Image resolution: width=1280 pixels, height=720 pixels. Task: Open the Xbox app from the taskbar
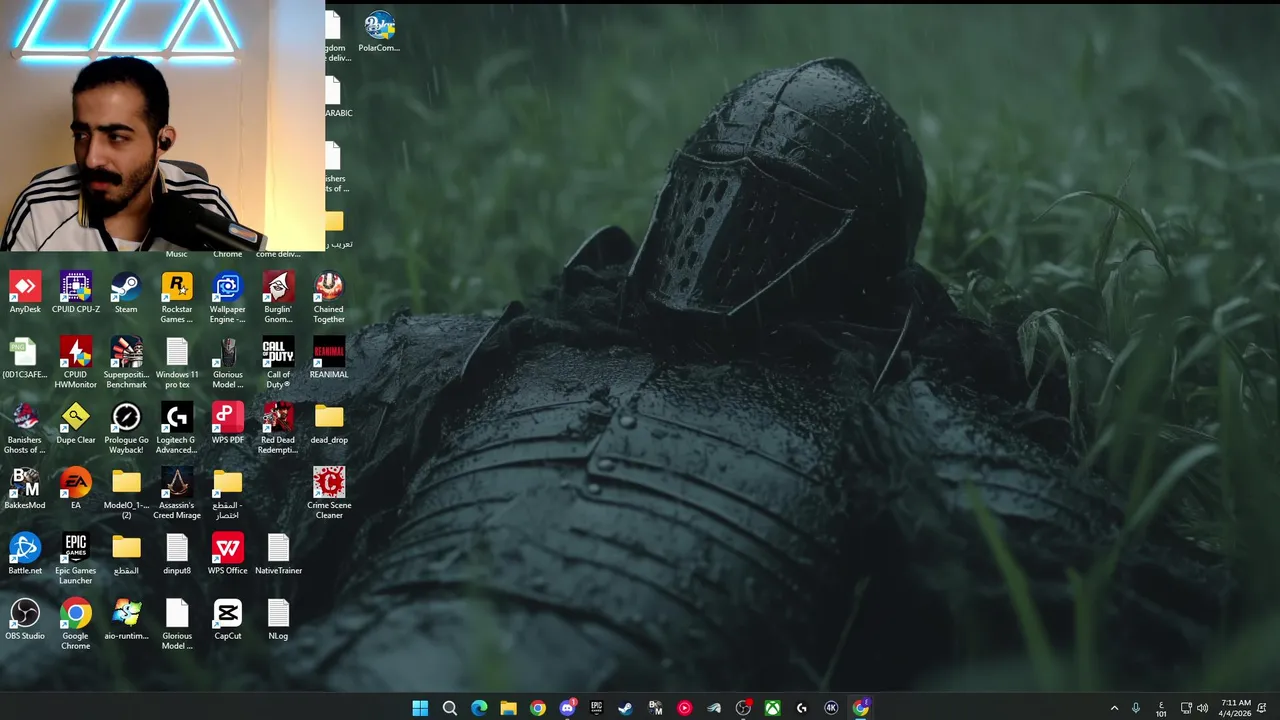772,708
